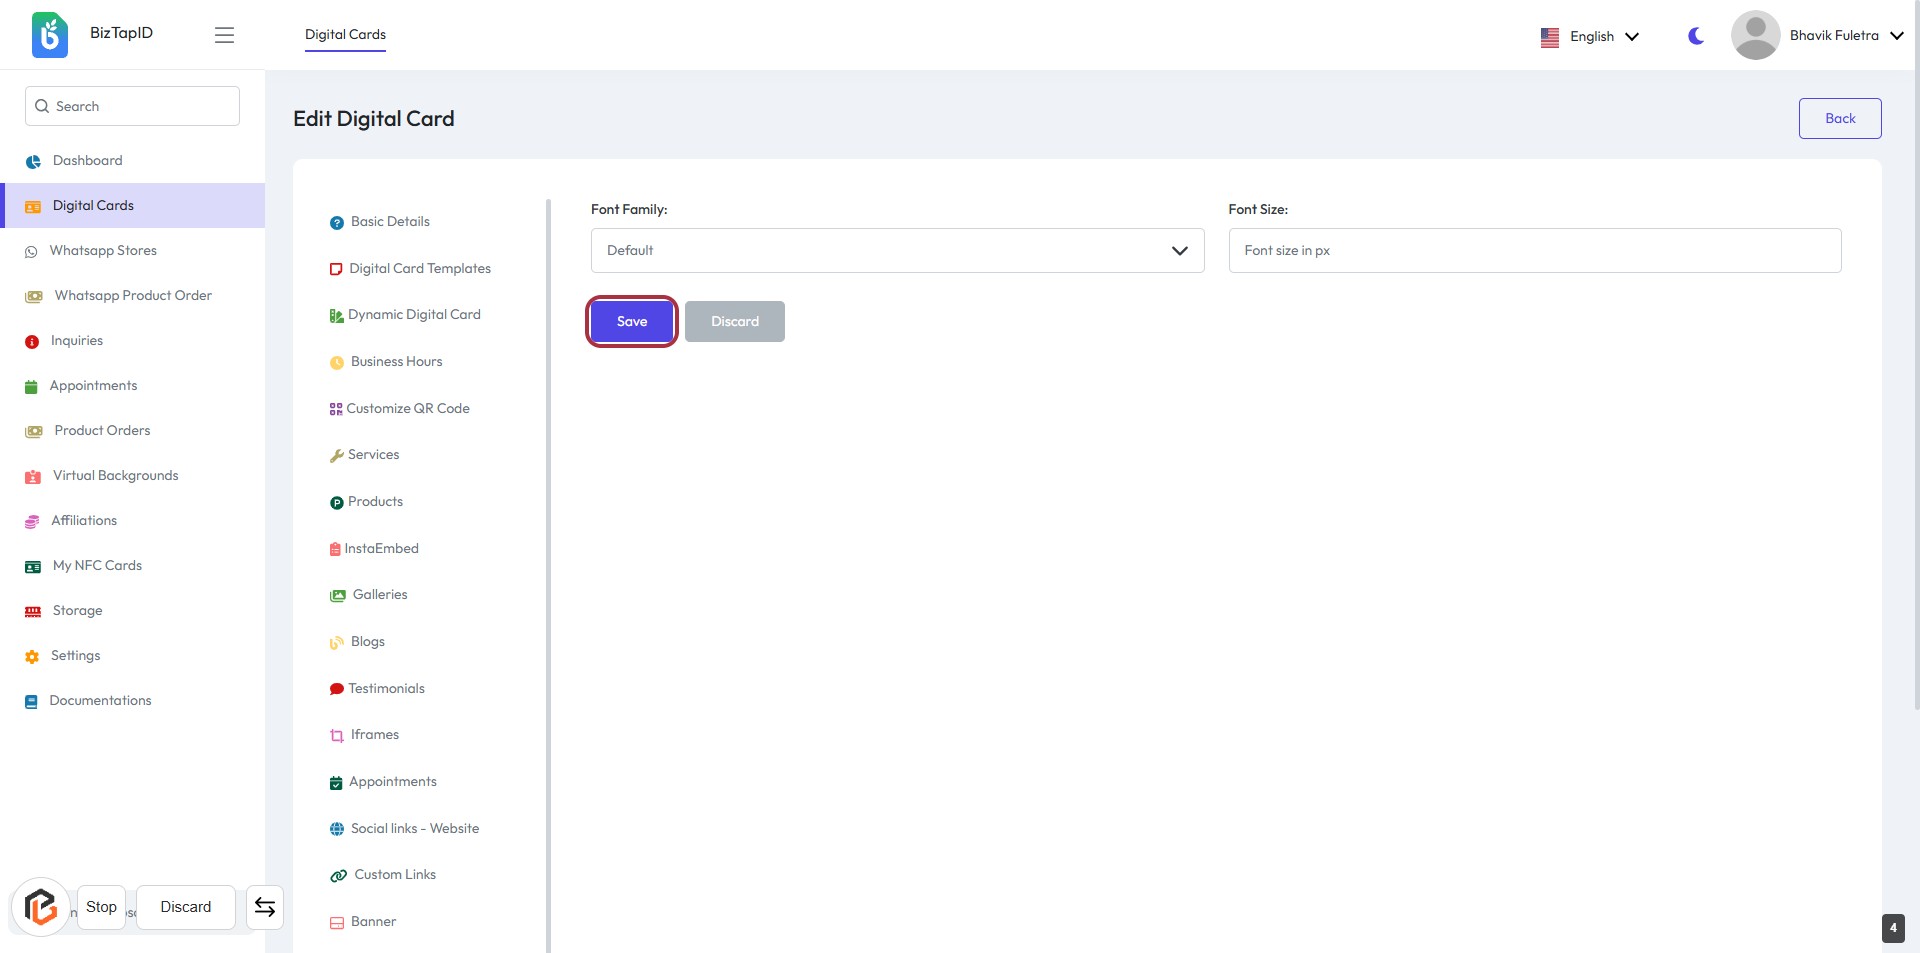Click the user profile avatar
The width and height of the screenshot is (1920, 953).
click(x=1755, y=35)
